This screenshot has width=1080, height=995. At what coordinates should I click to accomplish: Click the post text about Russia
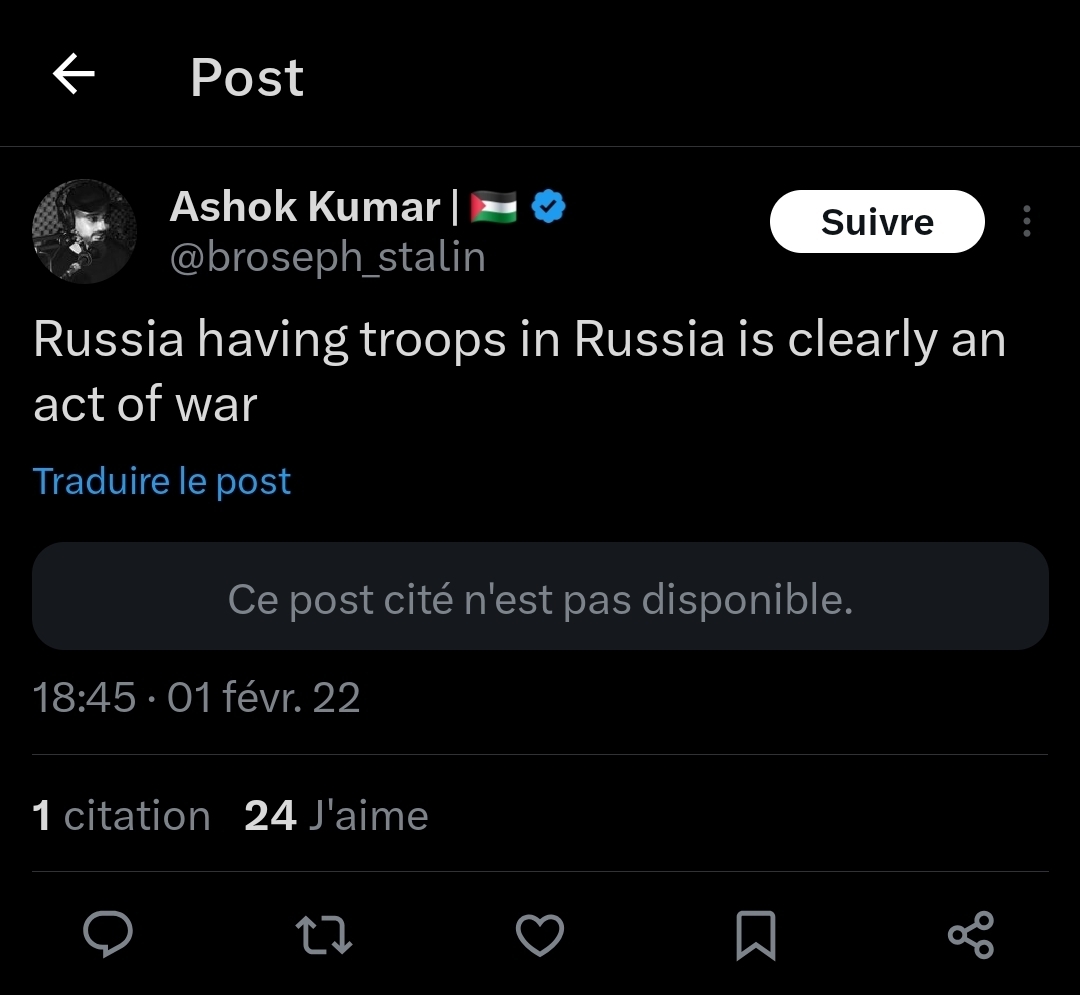(518, 371)
